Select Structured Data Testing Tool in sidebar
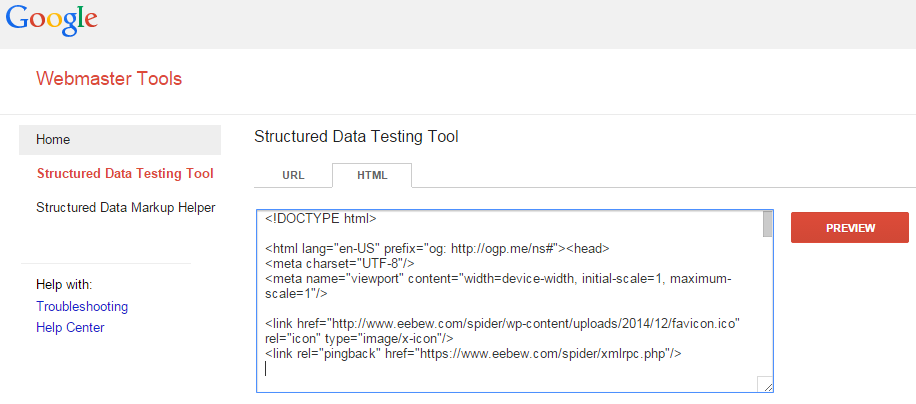Viewport: 916px width, 404px height. coord(125,173)
